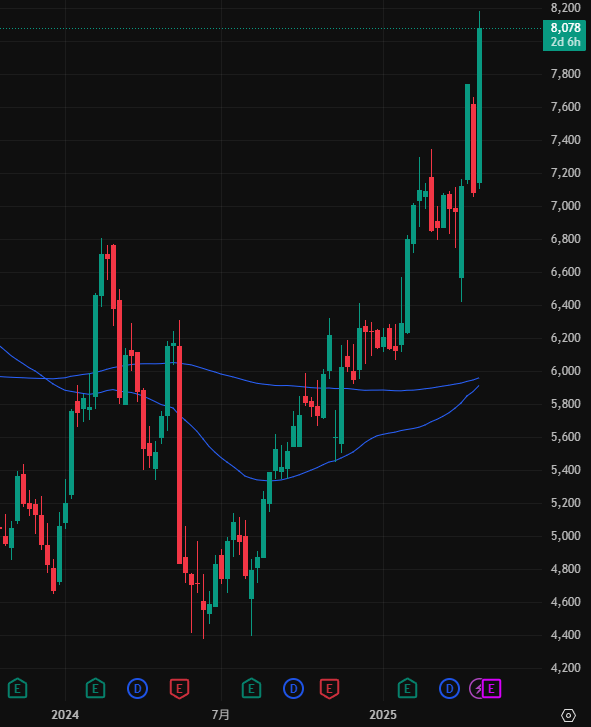591x727 pixels.
Task: Click the 6,800 price axis label
Action: click(566, 239)
